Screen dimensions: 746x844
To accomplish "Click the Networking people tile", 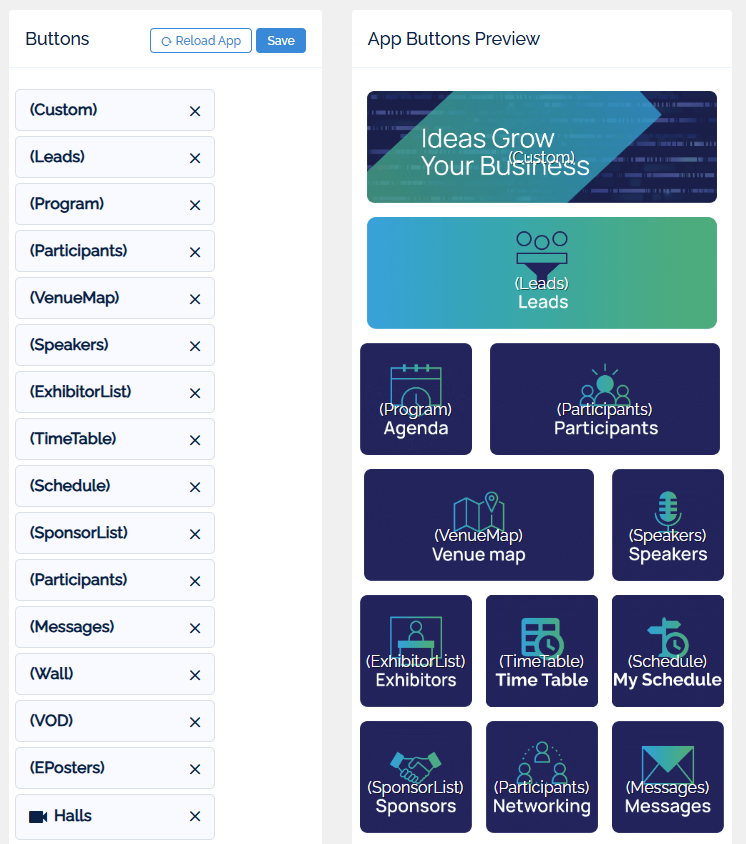I will [x=541, y=777].
